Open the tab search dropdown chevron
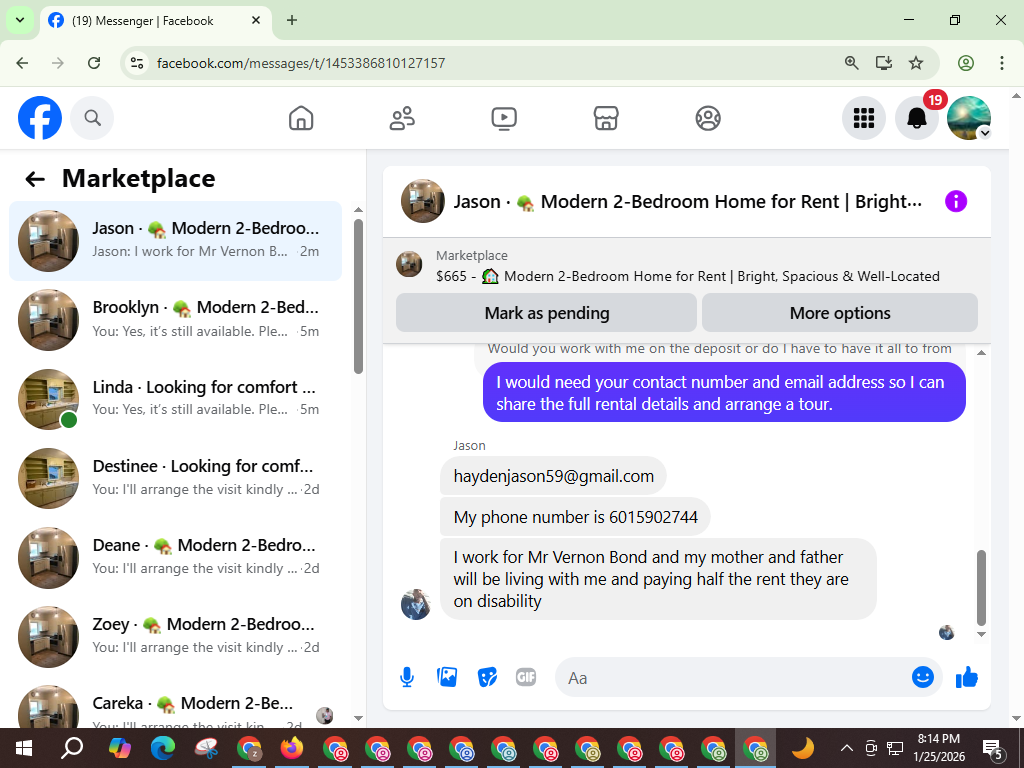 (x=20, y=20)
